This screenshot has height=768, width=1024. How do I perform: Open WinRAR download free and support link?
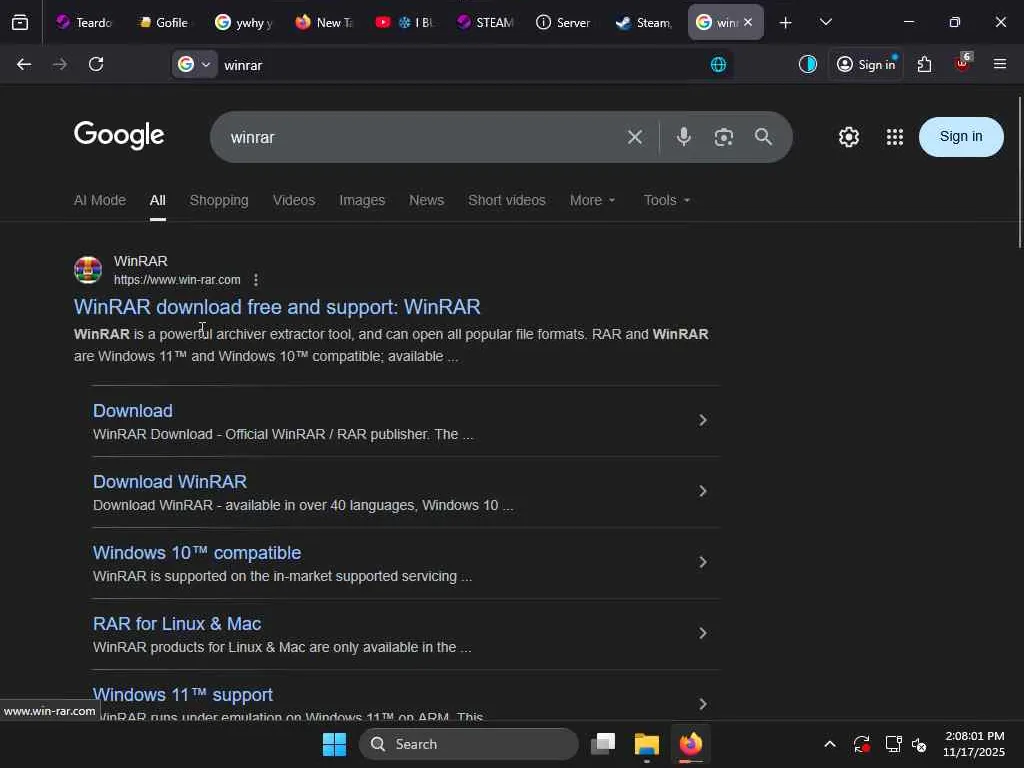(x=277, y=307)
